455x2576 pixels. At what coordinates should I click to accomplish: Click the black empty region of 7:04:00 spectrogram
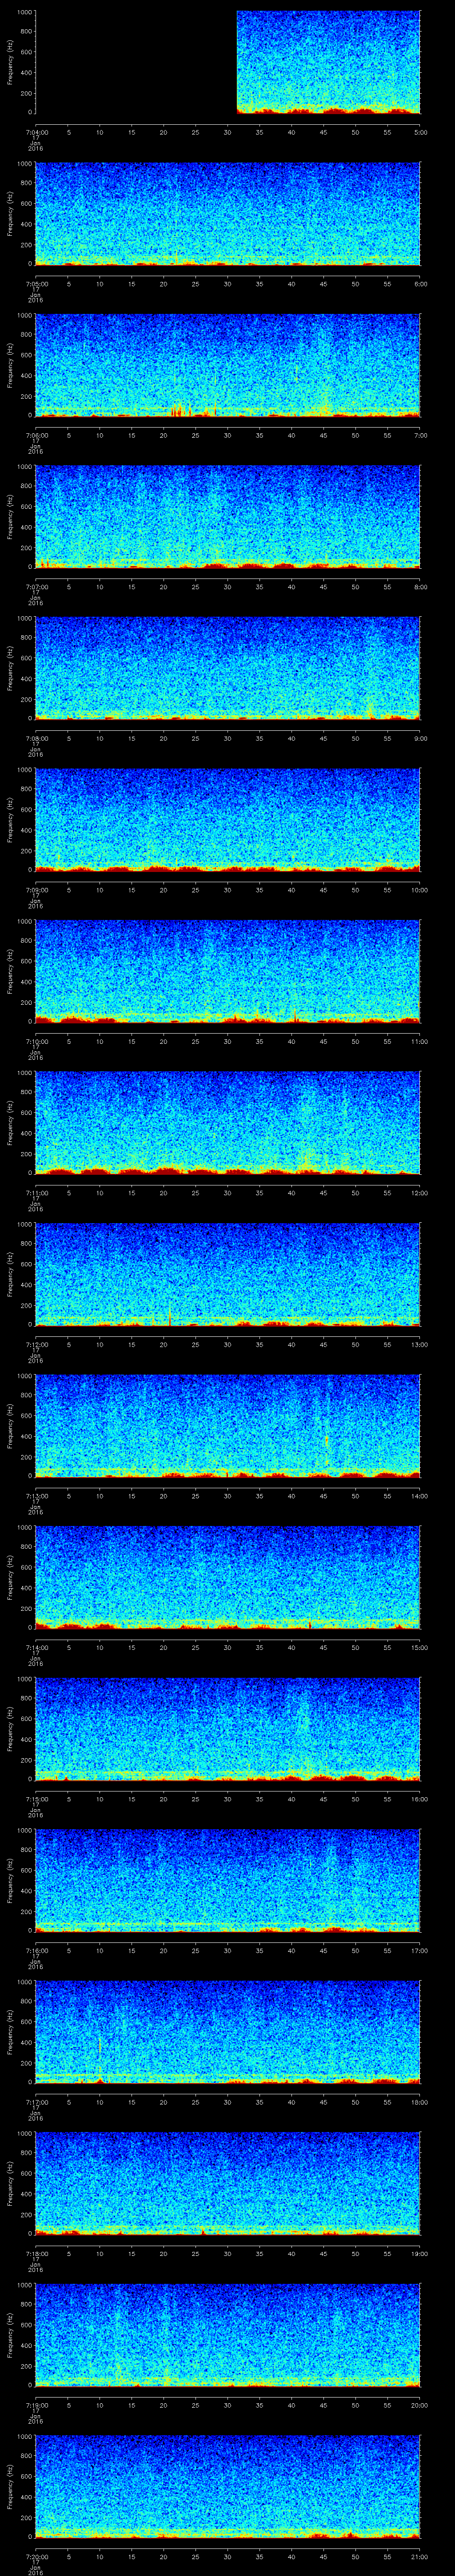(x=135, y=62)
